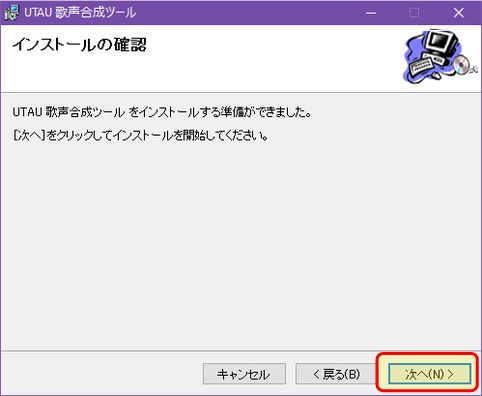This screenshot has height=396, width=482.
Task: Click the text をインストールする準備ができました。
Action: 220,112
